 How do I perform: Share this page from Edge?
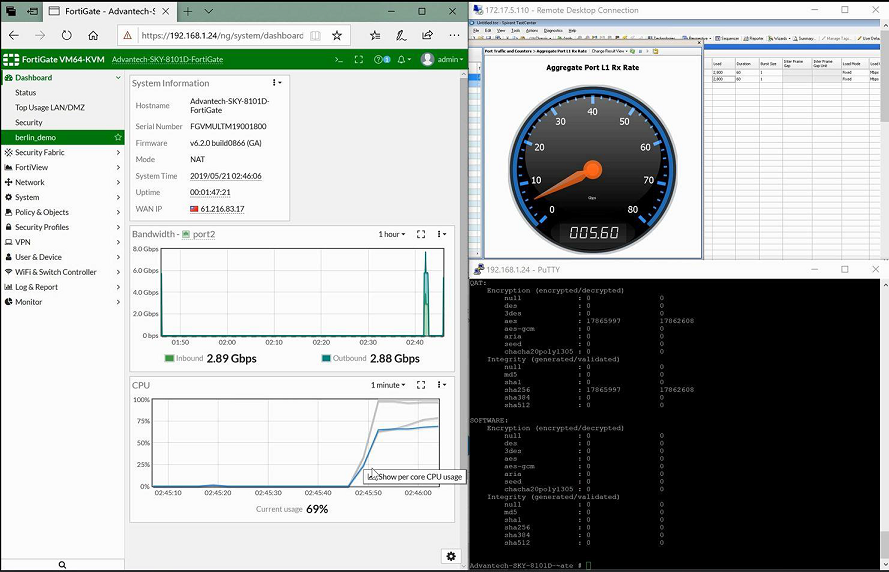(x=427, y=35)
